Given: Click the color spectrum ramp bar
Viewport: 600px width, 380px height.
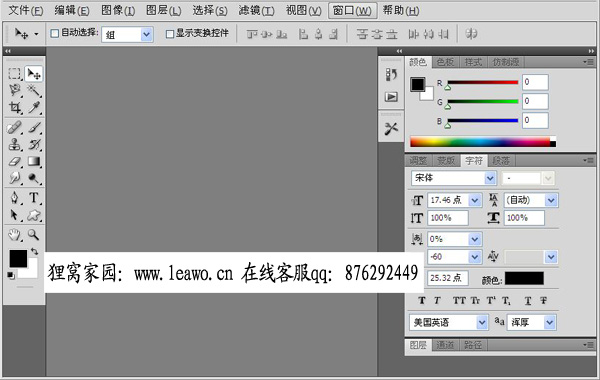Looking at the screenshot, I should click(483, 142).
